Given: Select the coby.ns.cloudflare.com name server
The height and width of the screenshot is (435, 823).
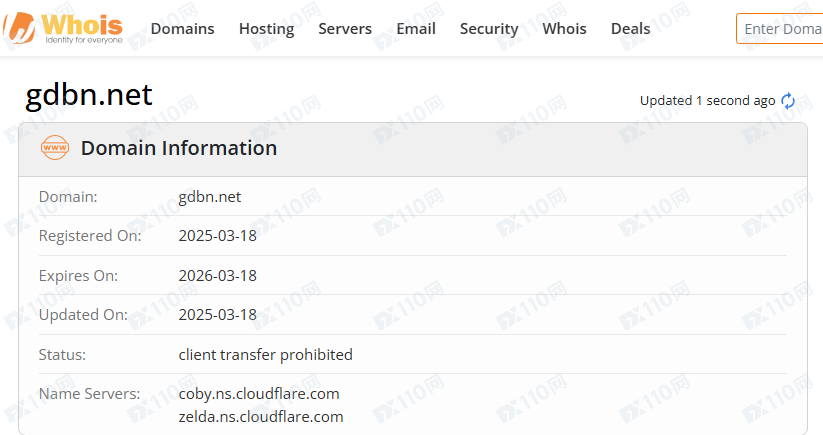Looking at the screenshot, I should 259,393.
